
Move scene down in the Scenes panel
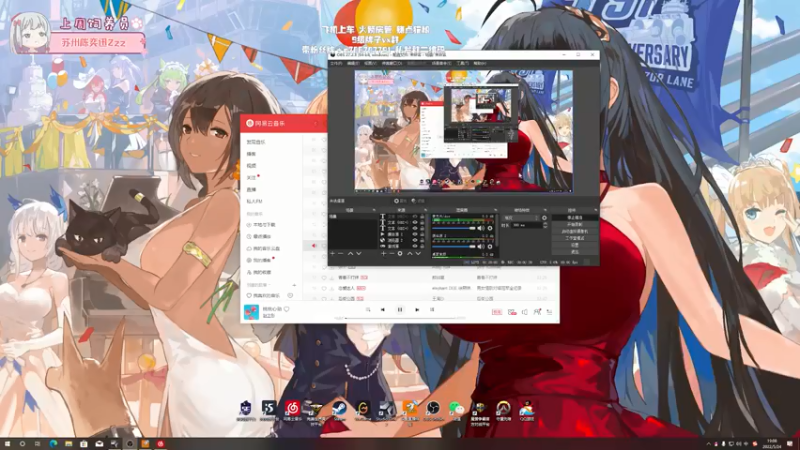coord(359,254)
